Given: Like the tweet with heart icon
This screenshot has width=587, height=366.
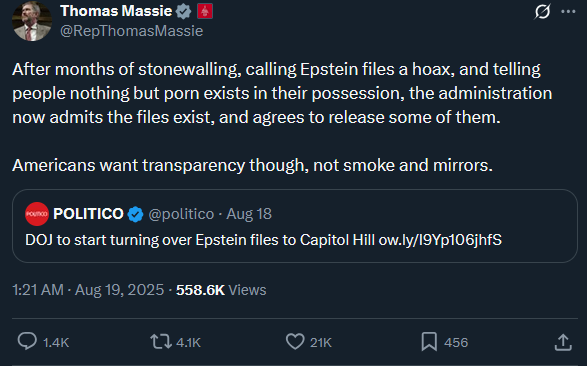Looking at the screenshot, I should (x=295, y=342).
